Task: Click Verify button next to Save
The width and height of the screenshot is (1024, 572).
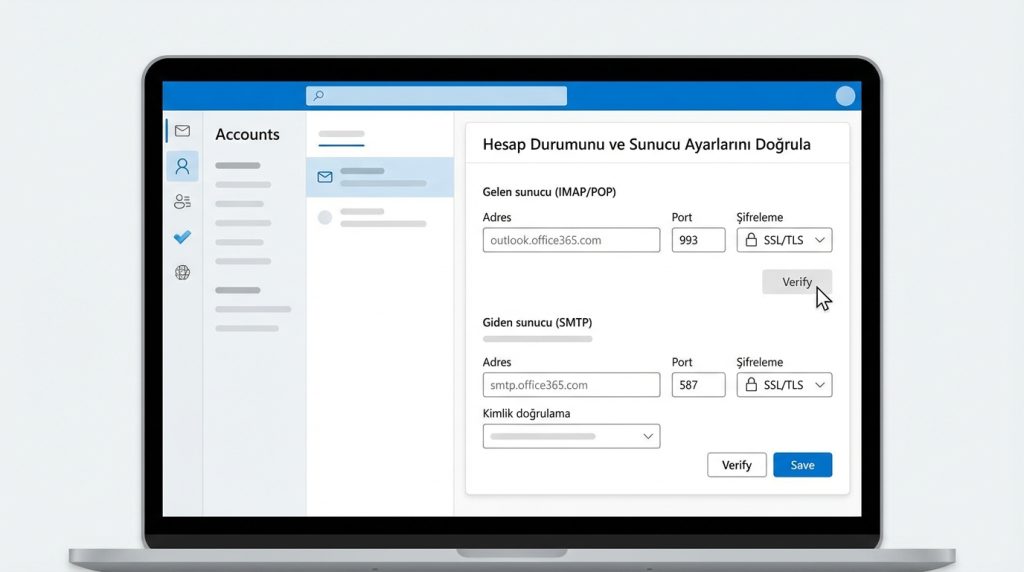Action: point(737,465)
